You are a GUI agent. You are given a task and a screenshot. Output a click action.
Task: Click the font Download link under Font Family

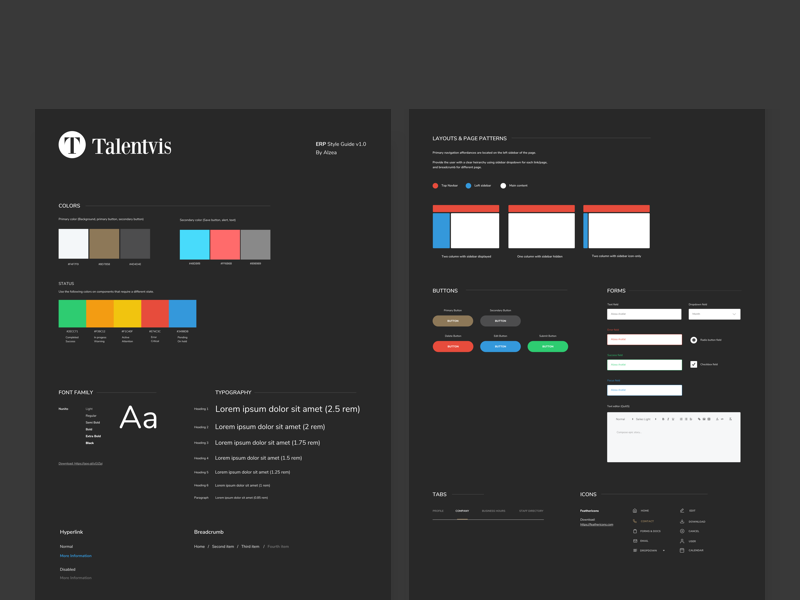pos(80,463)
